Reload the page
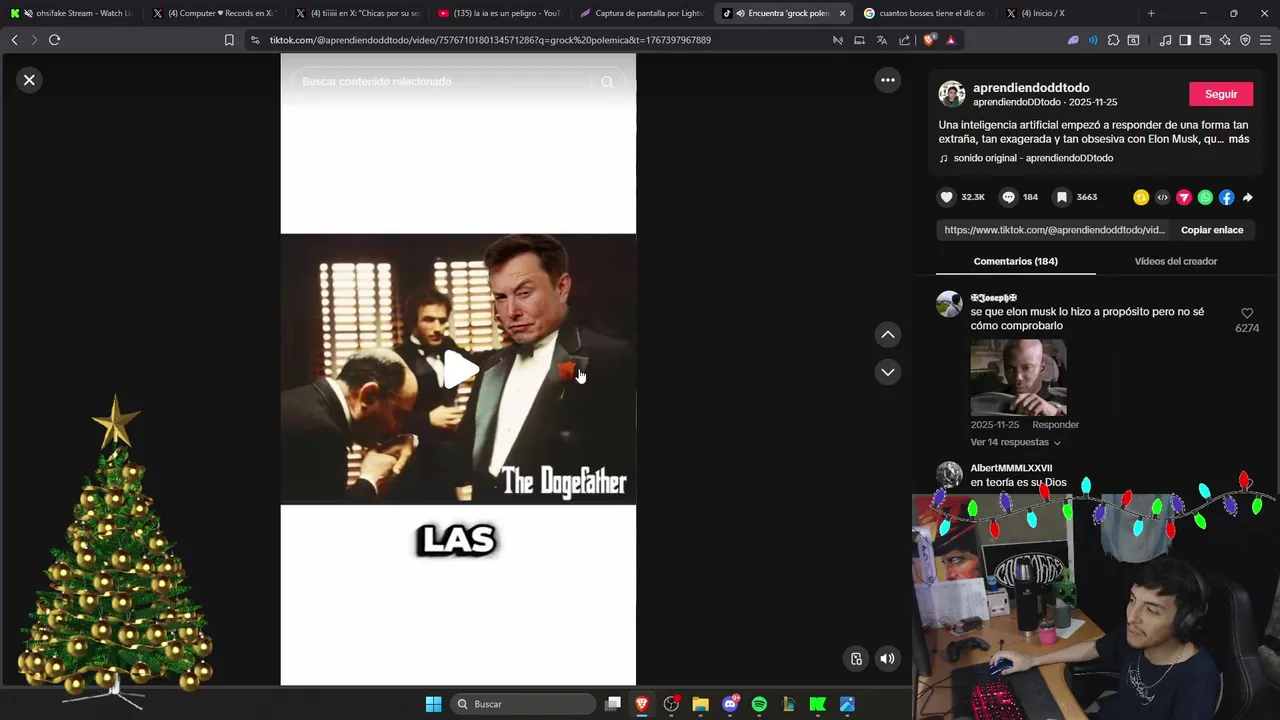Viewport: 1280px width, 720px height. click(x=54, y=40)
